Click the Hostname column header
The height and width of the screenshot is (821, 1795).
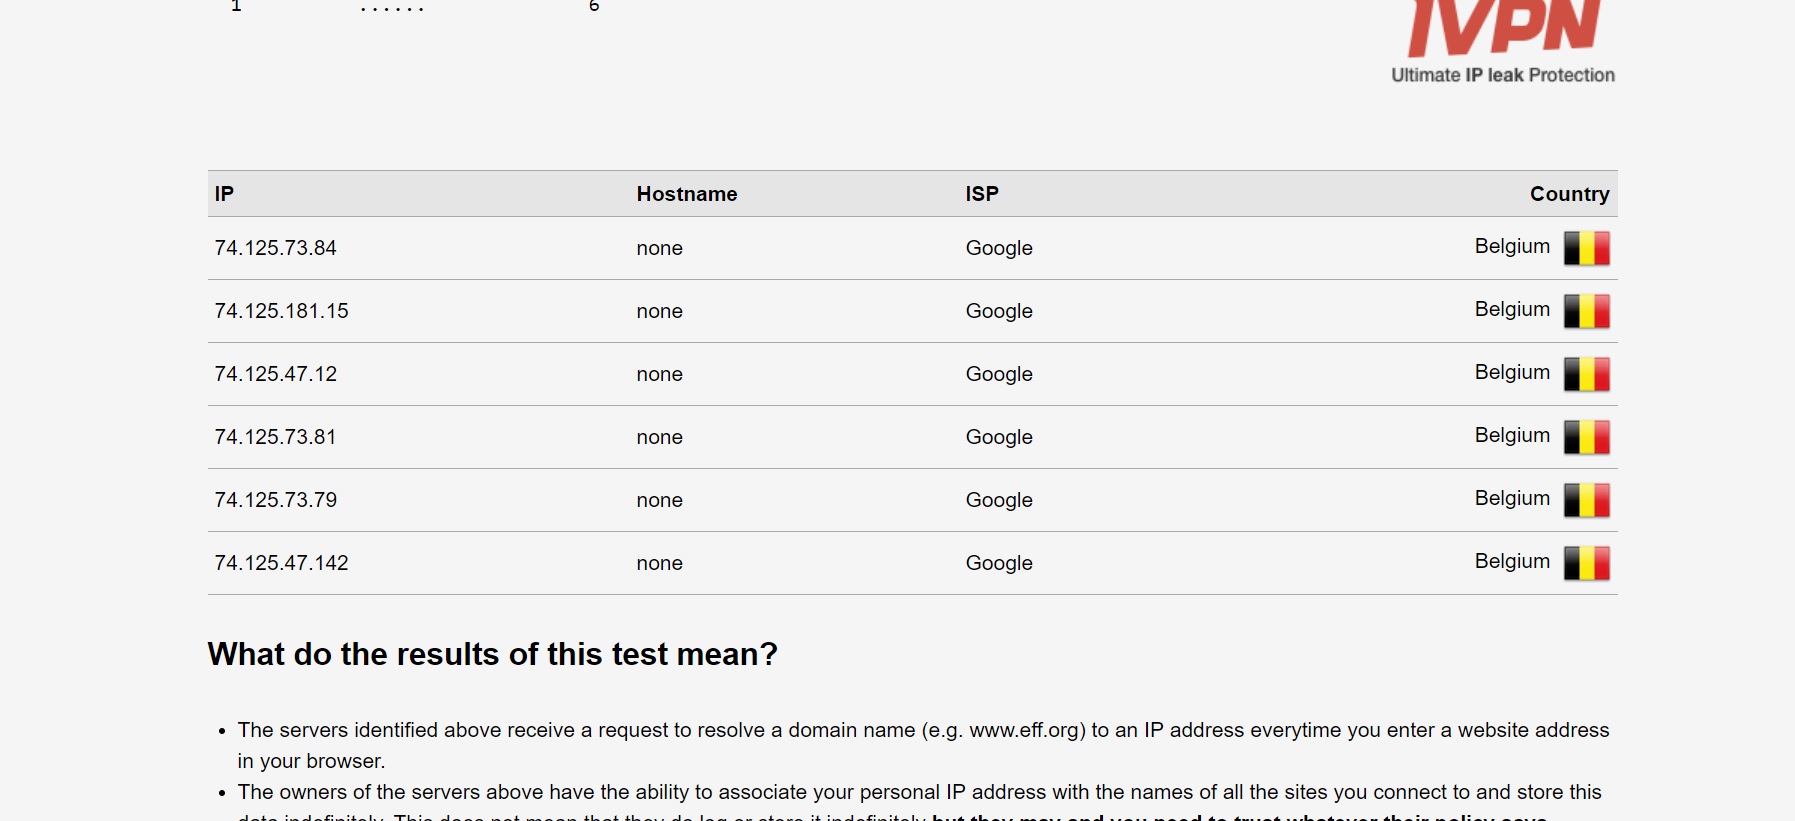click(687, 194)
